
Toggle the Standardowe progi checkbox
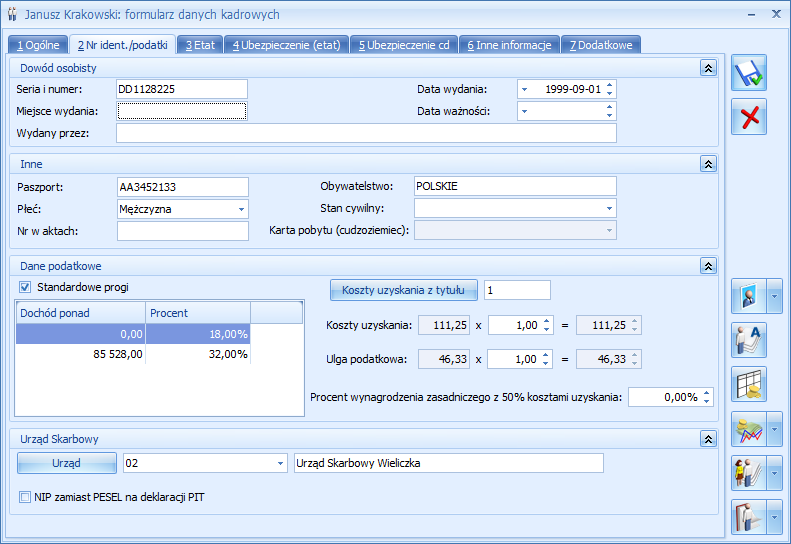tap(25, 287)
